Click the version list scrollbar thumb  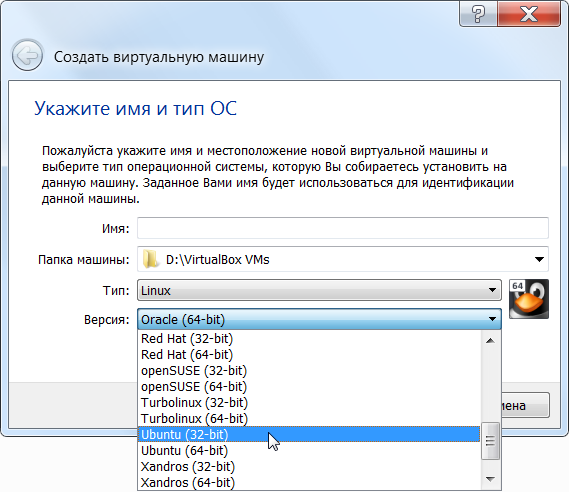coord(490,441)
